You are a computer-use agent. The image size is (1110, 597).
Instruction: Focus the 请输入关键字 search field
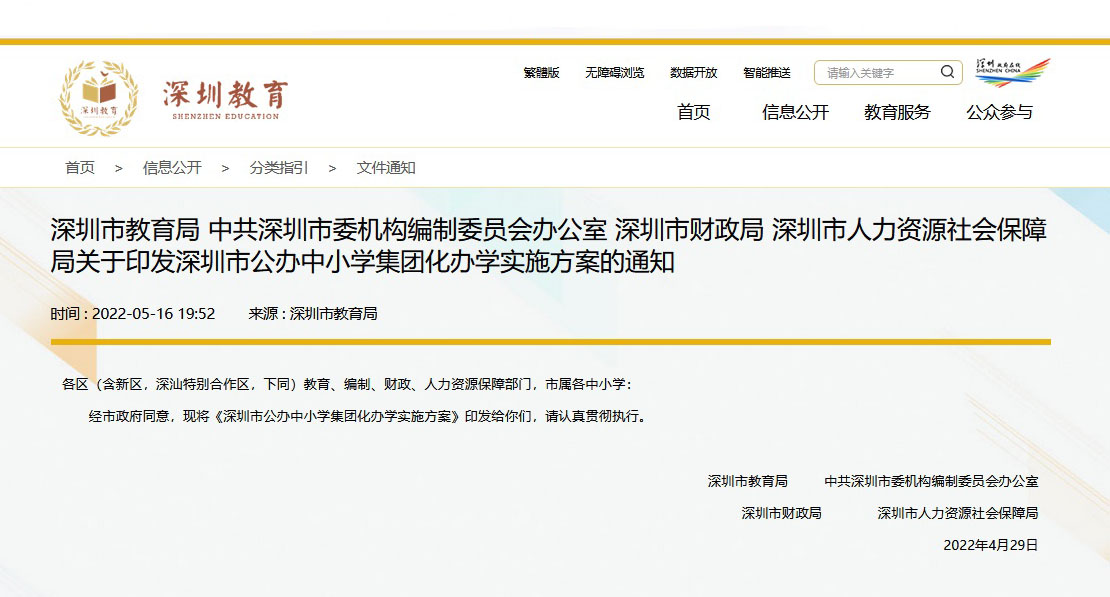[x=875, y=73]
